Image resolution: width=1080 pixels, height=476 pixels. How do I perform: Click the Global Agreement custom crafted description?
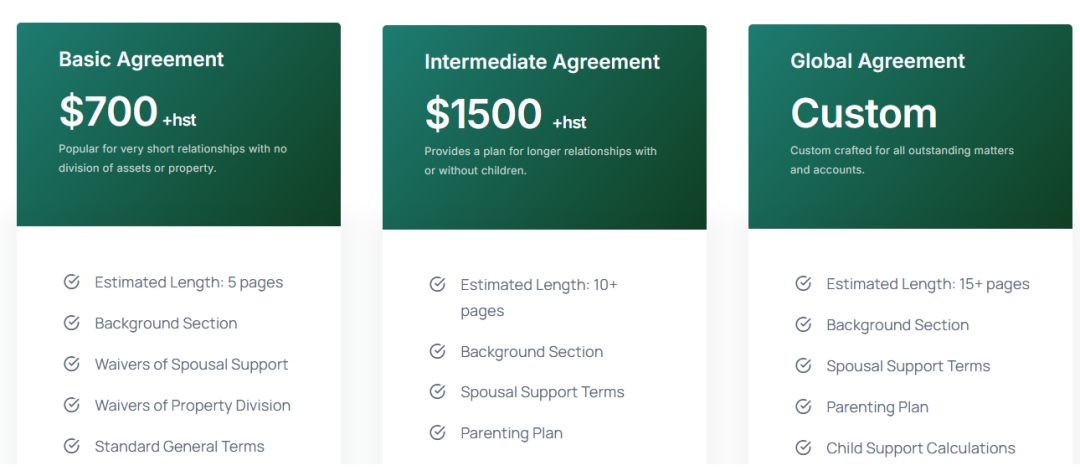902,159
